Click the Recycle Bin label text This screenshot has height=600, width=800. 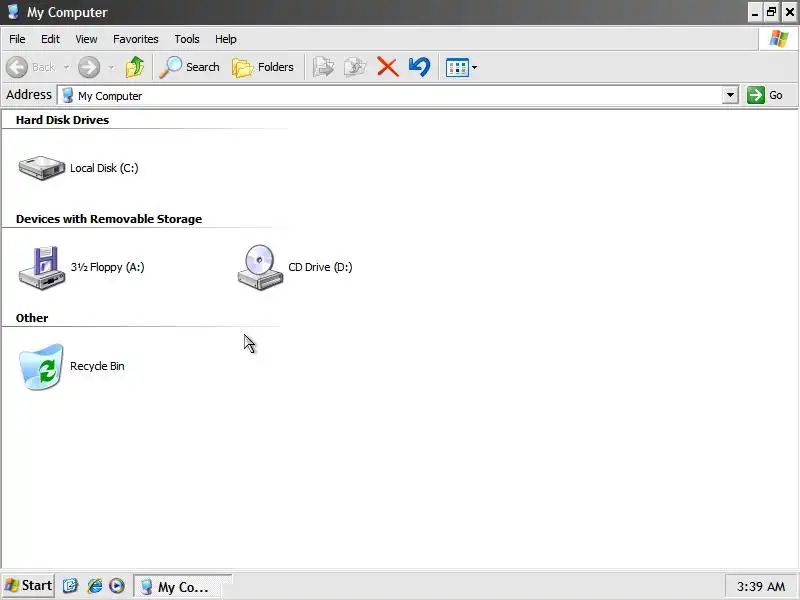pos(97,366)
